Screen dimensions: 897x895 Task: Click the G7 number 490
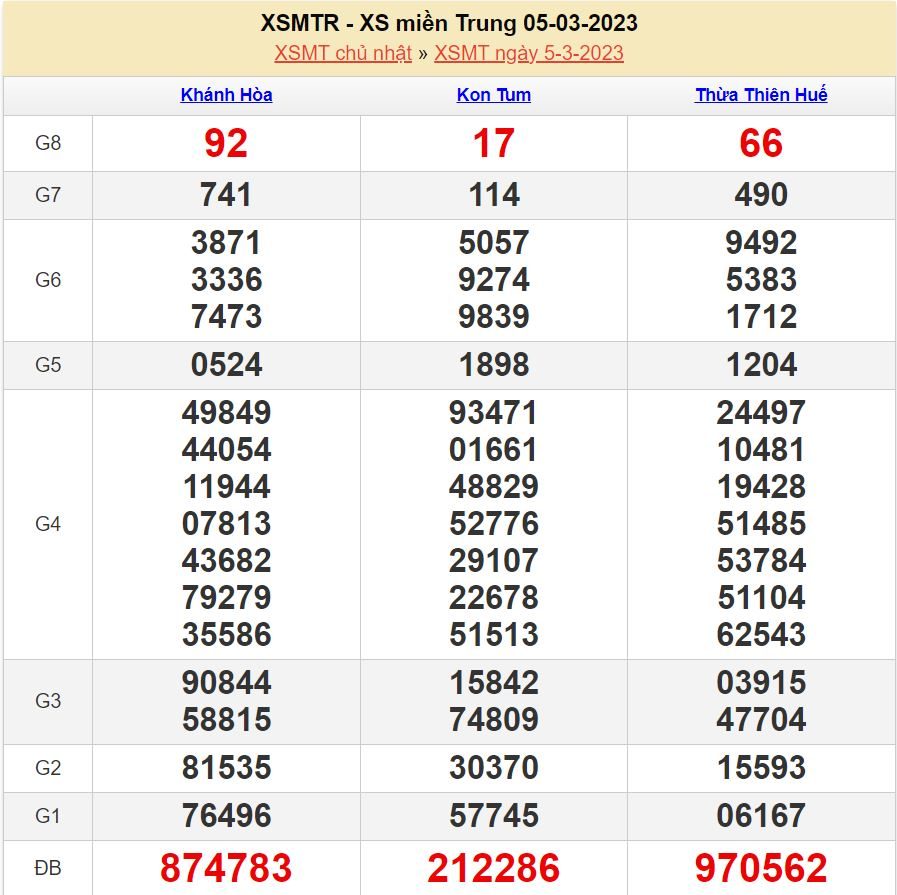[x=761, y=195]
